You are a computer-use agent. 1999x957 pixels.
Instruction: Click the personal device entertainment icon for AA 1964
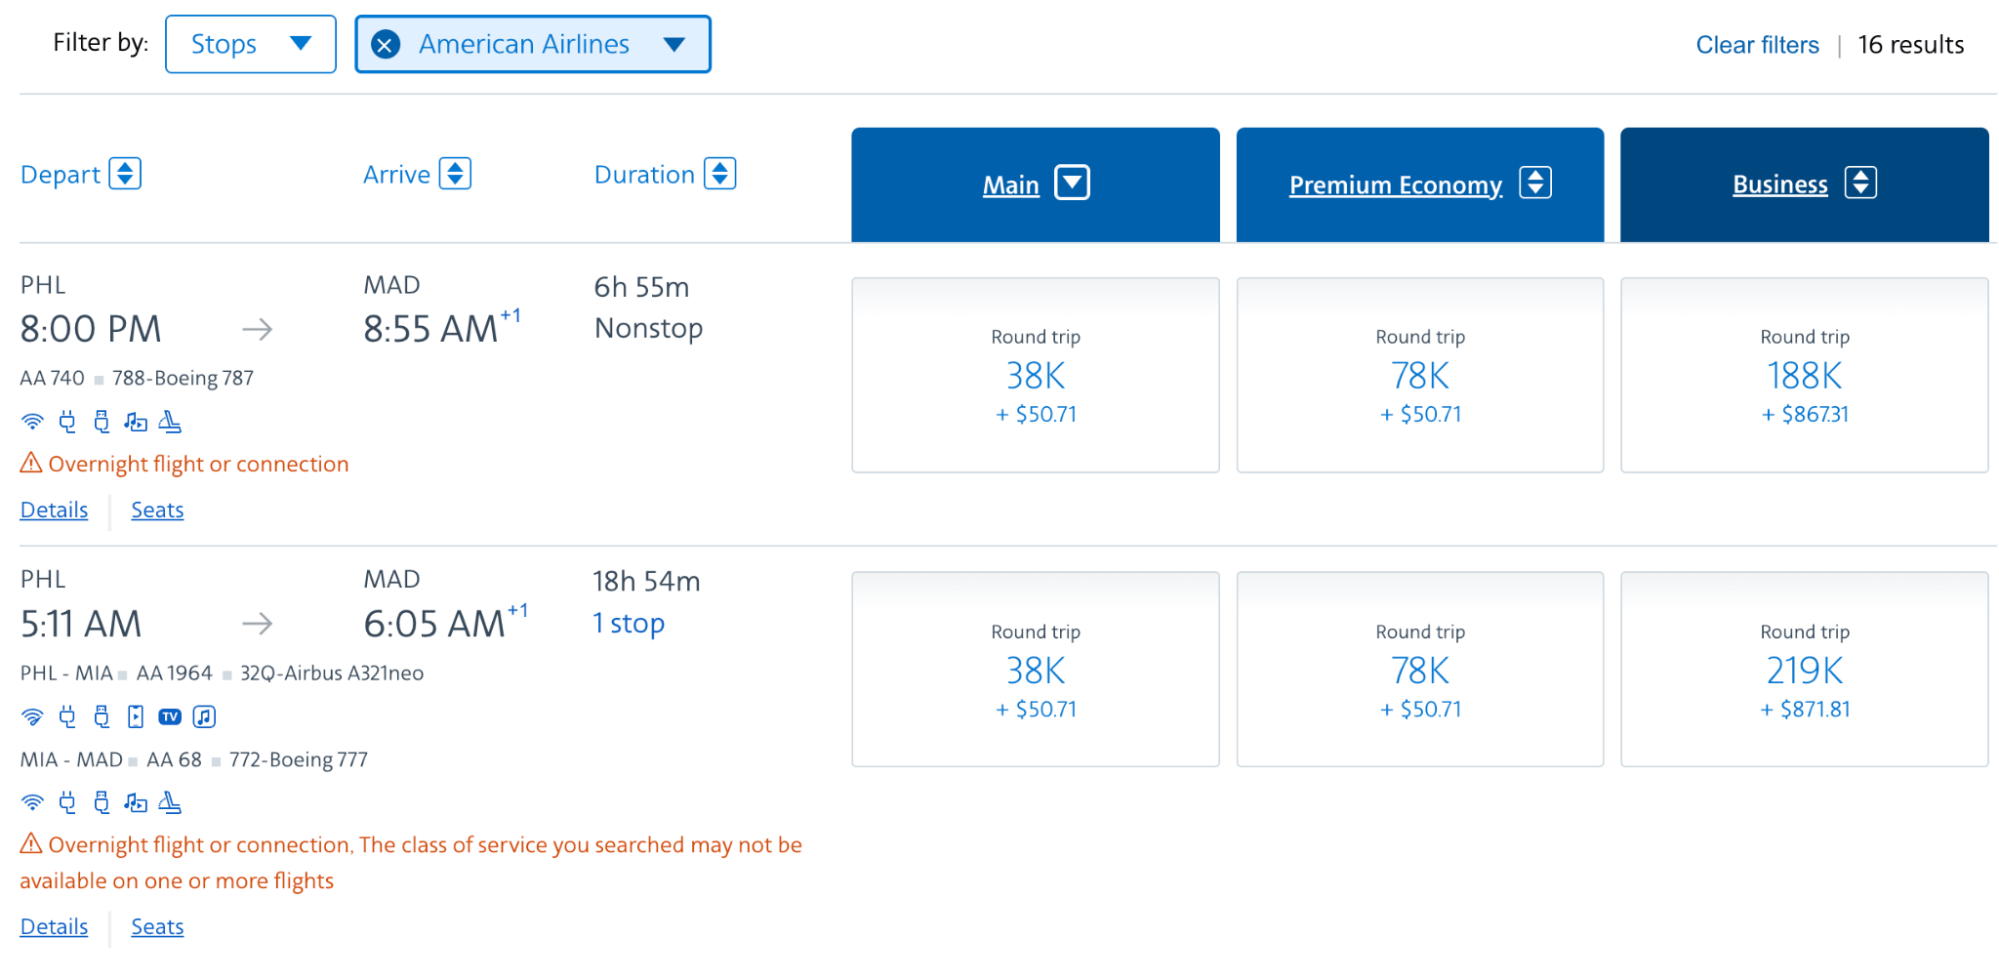pyautogui.click(x=136, y=717)
